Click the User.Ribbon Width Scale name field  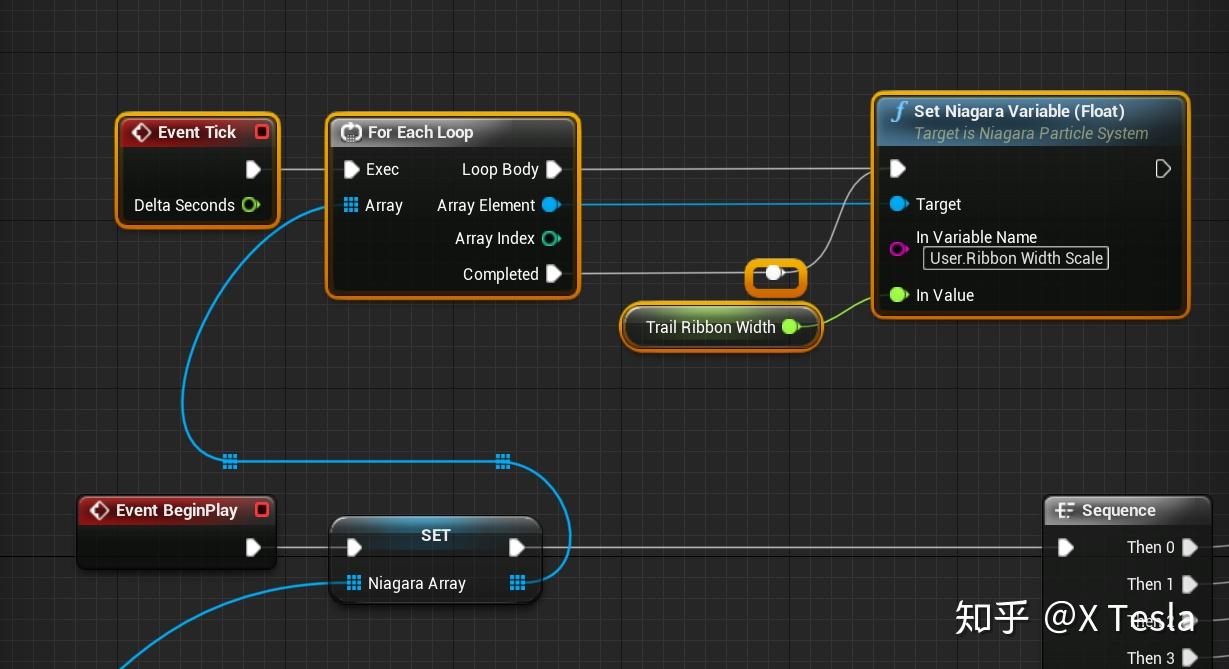click(1014, 258)
